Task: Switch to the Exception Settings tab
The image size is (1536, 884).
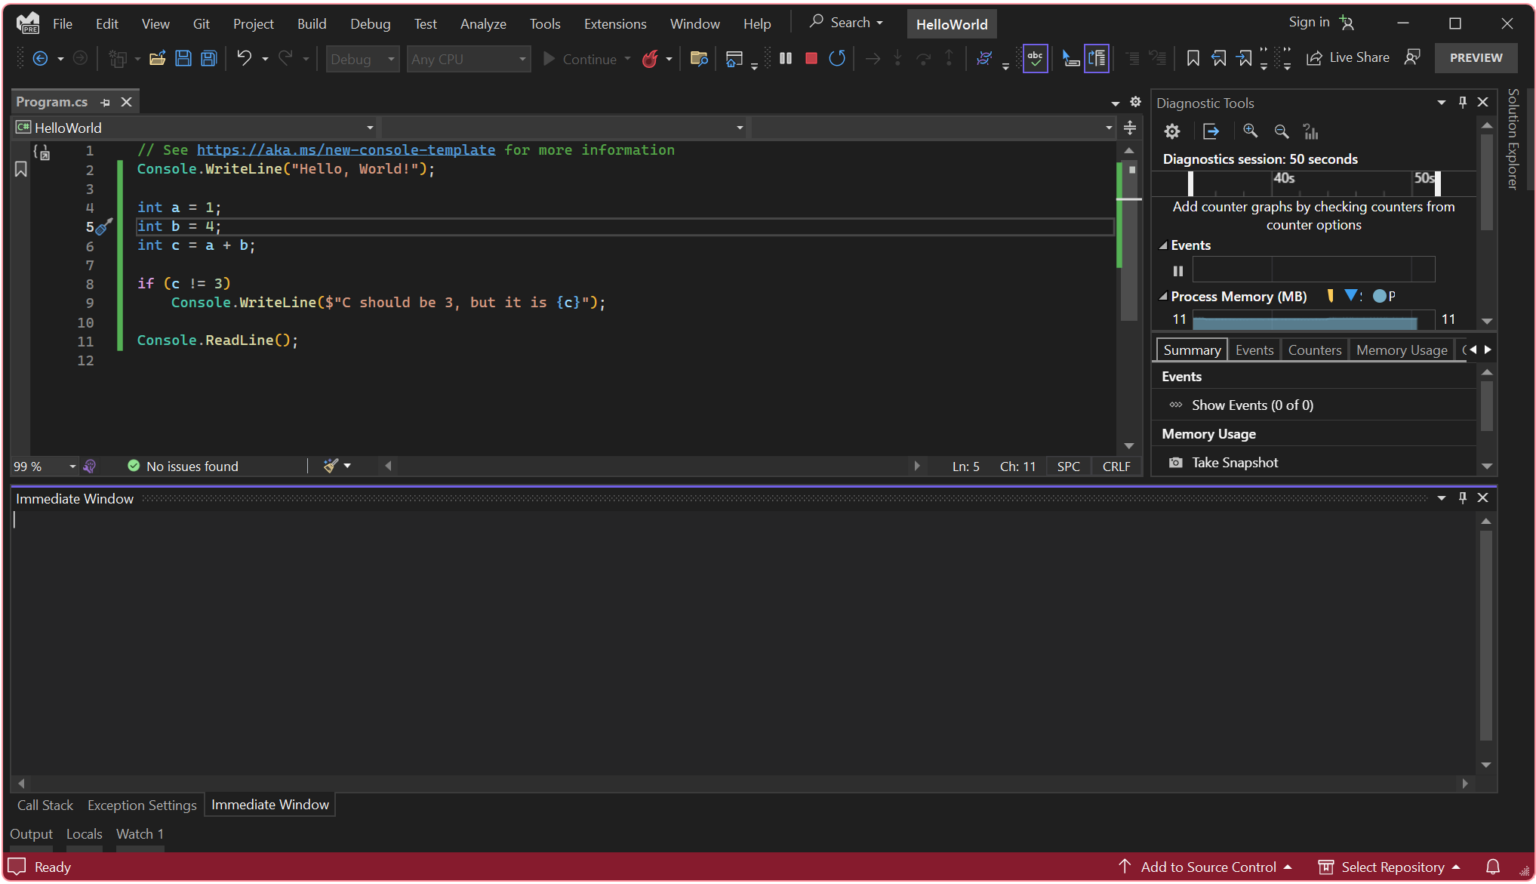Action: pos(142,805)
